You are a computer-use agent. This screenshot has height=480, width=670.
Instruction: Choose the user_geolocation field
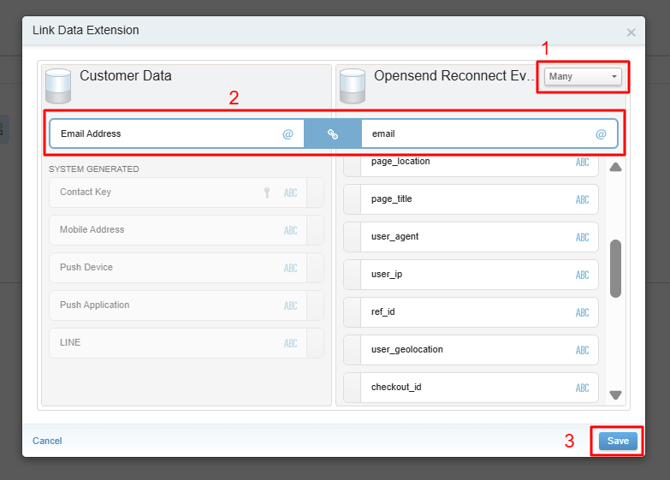coord(460,349)
